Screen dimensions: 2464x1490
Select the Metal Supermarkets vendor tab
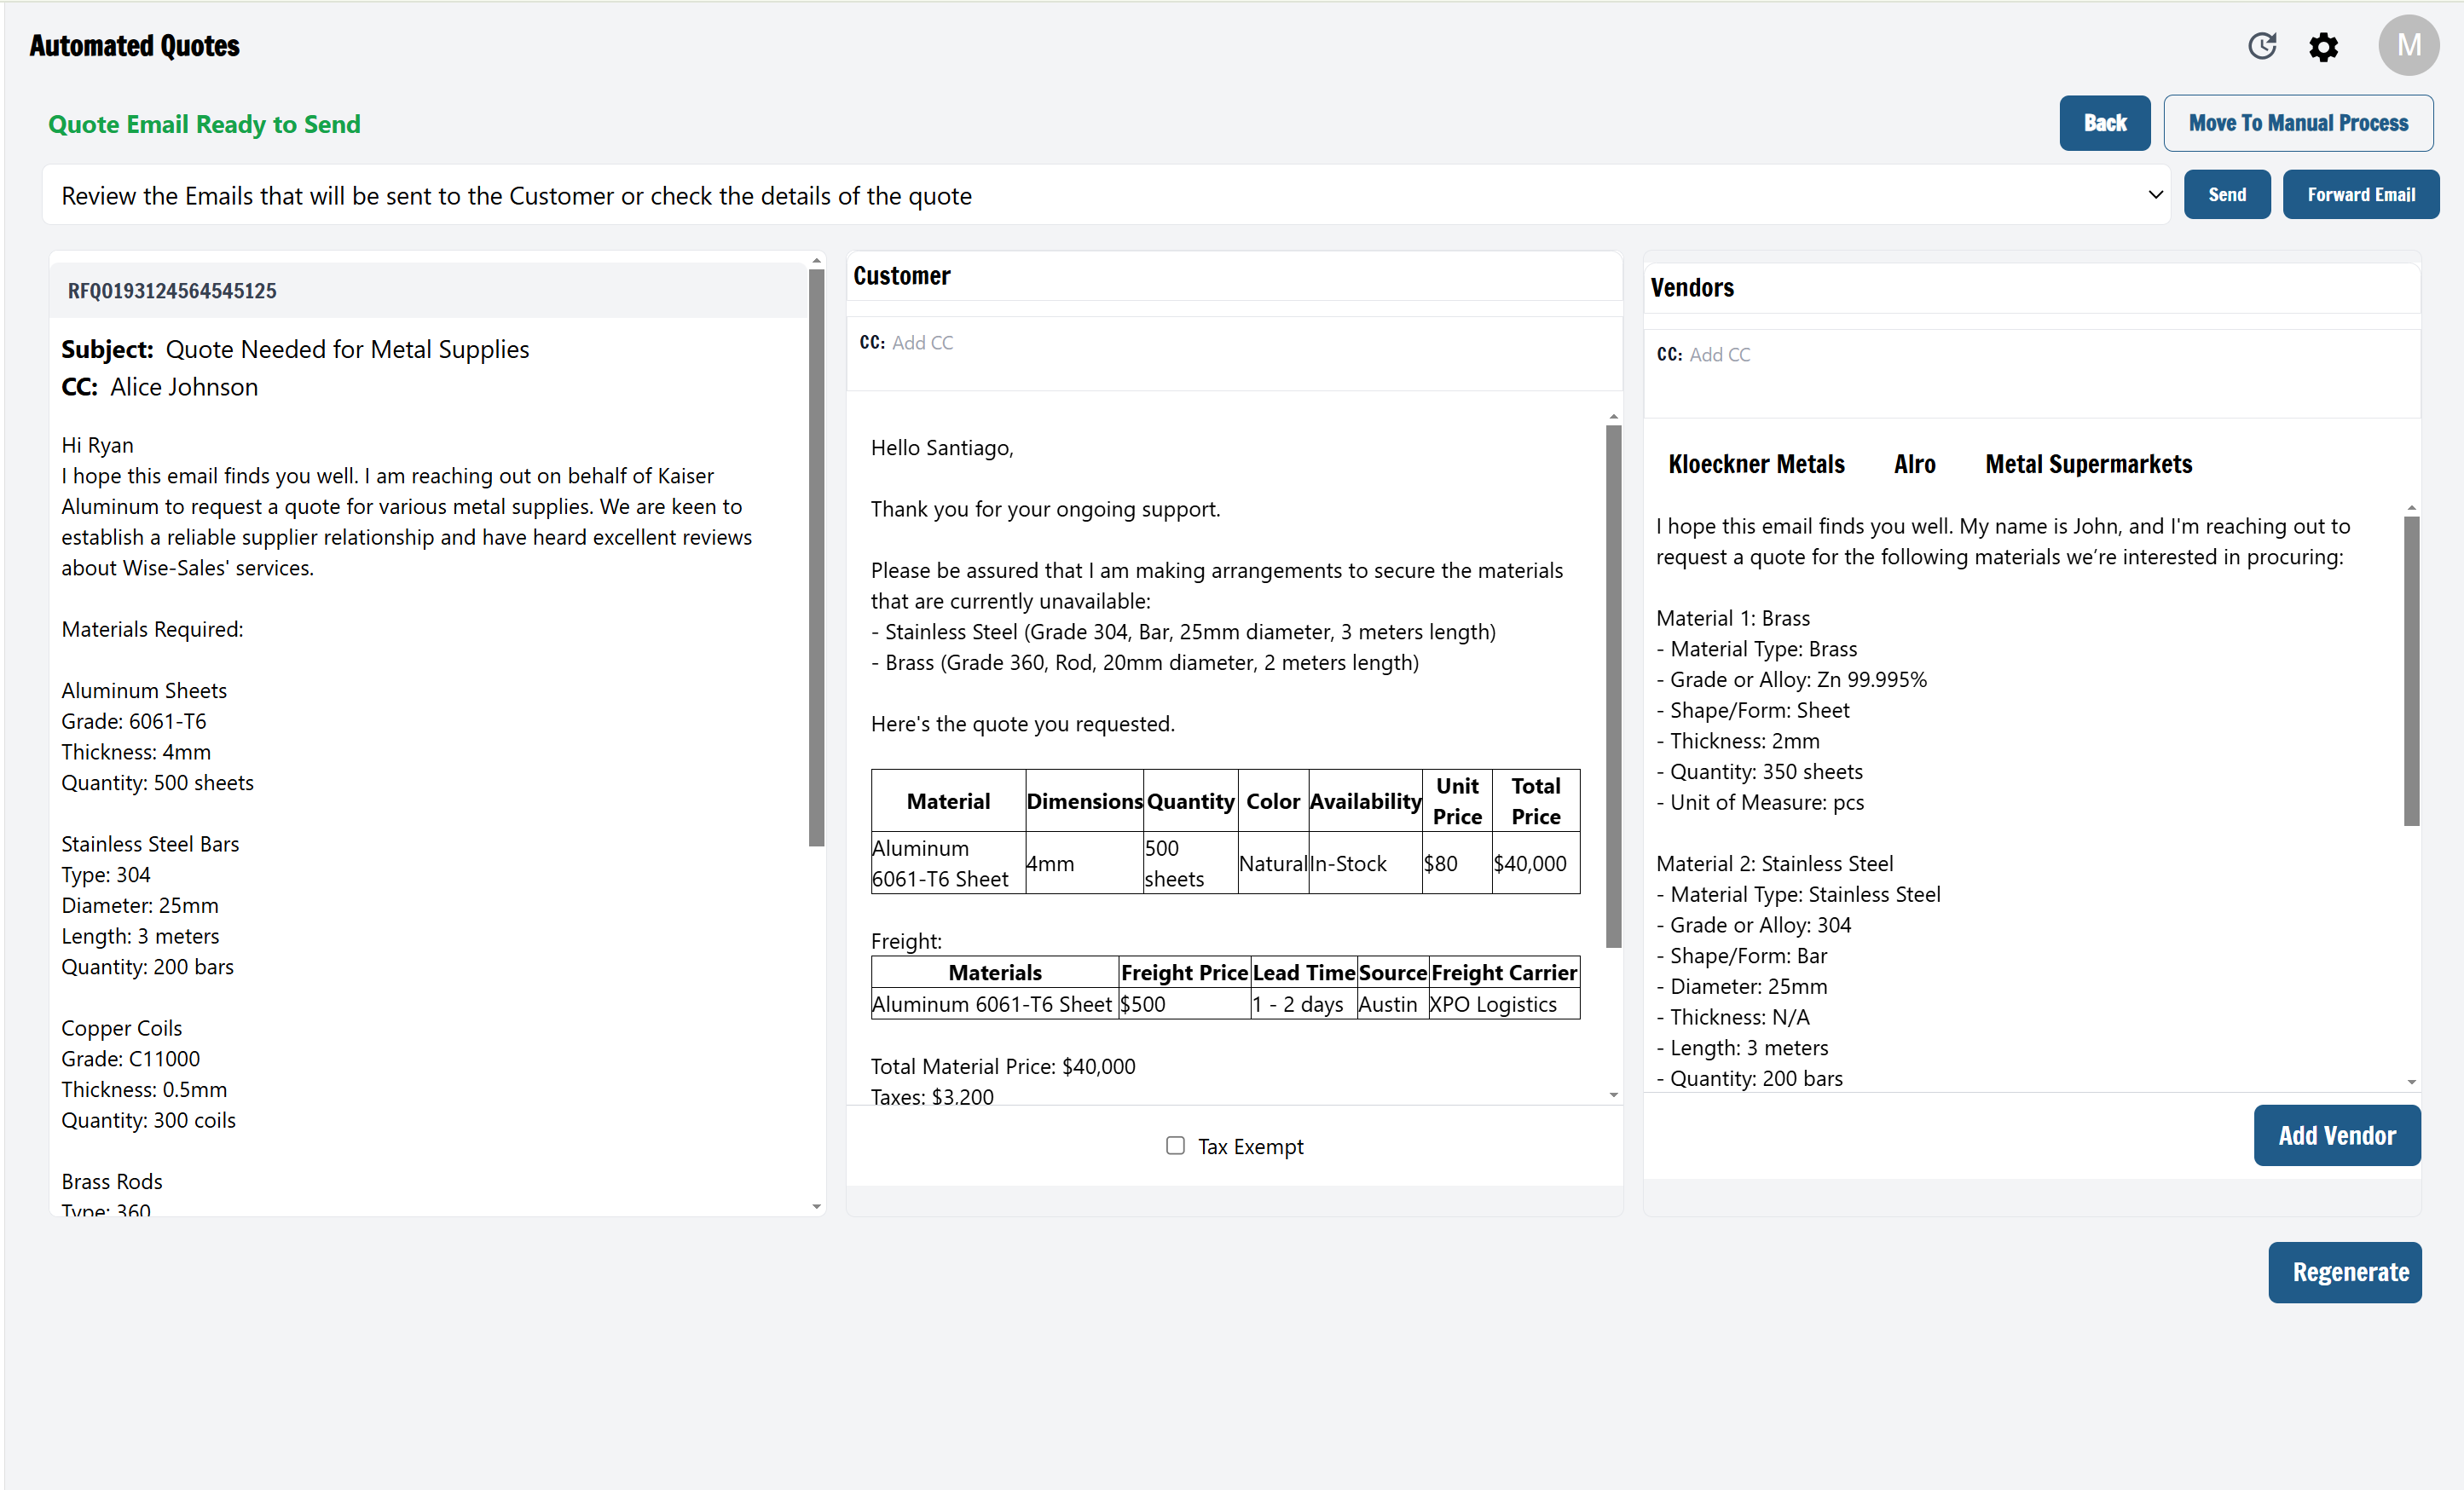(2088, 463)
